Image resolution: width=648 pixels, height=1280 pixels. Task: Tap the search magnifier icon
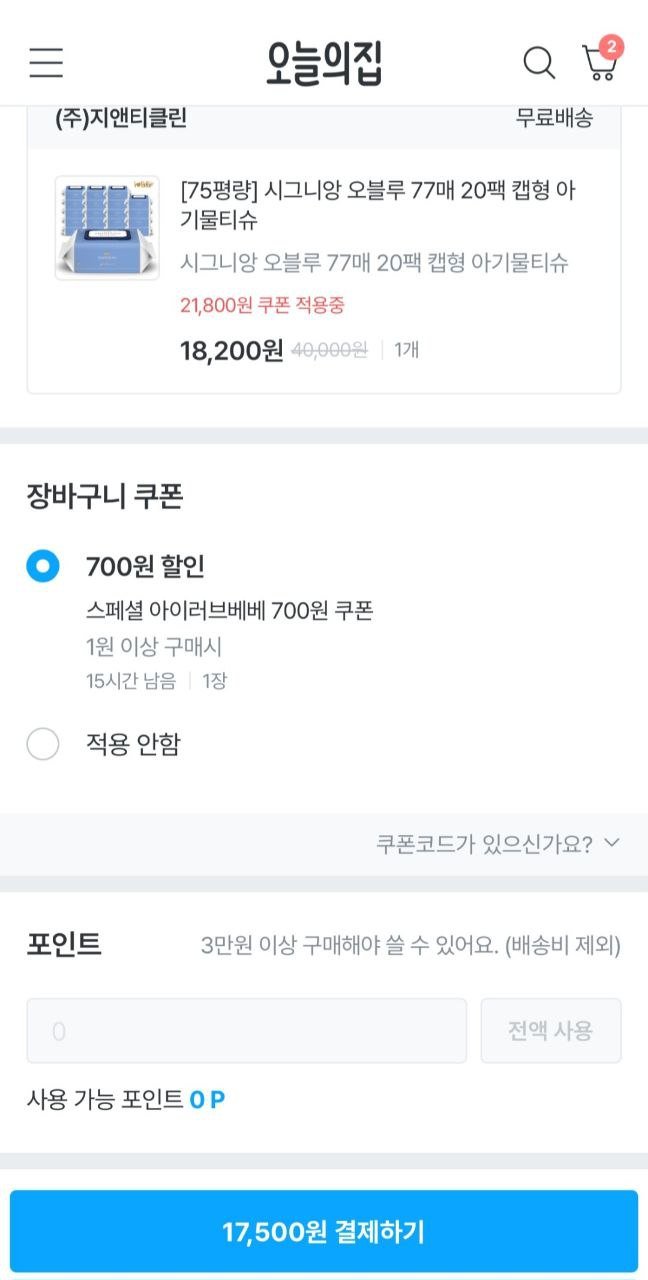[x=539, y=63]
